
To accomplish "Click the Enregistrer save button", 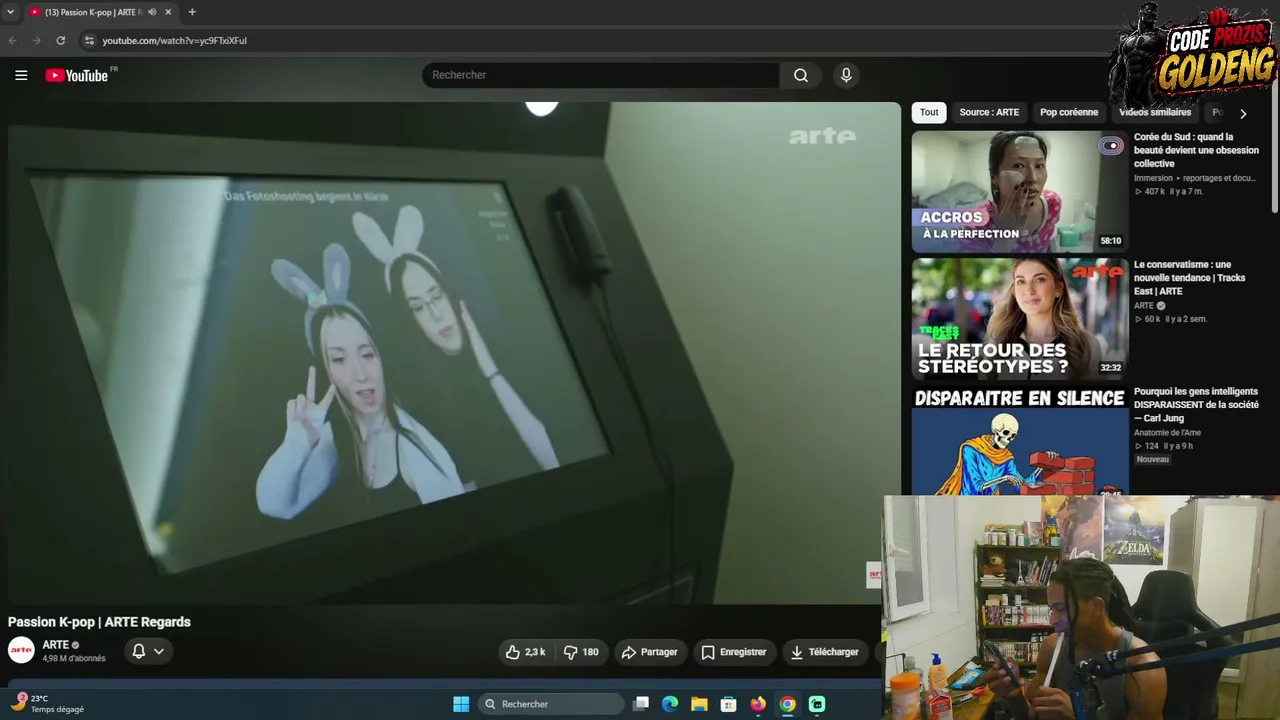I will (734, 652).
